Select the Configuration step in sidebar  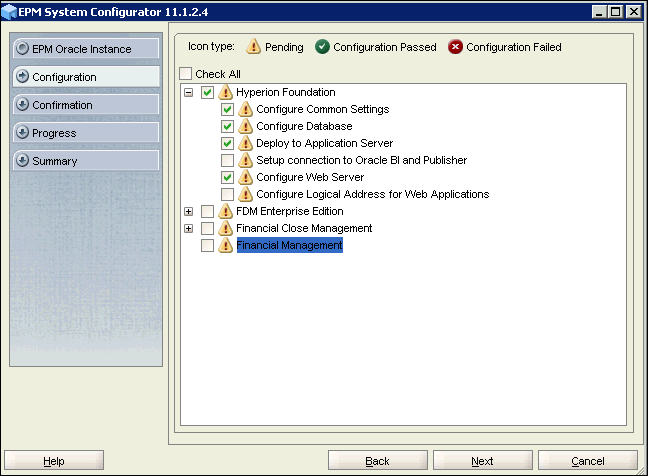tap(86, 76)
